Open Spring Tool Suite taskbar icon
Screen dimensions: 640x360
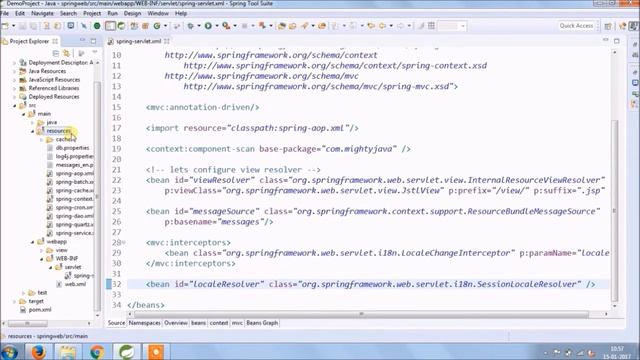pyautogui.click(x=127, y=351)
